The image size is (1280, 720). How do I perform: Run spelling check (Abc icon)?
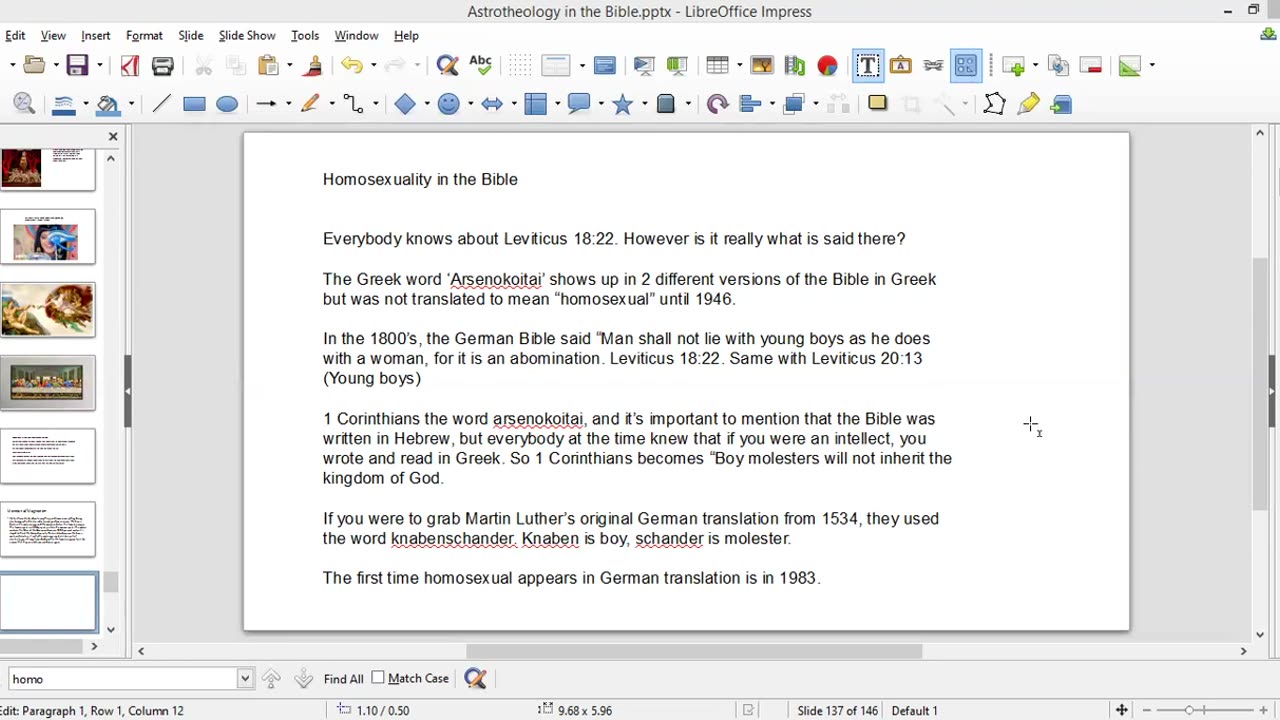(480, 66)
